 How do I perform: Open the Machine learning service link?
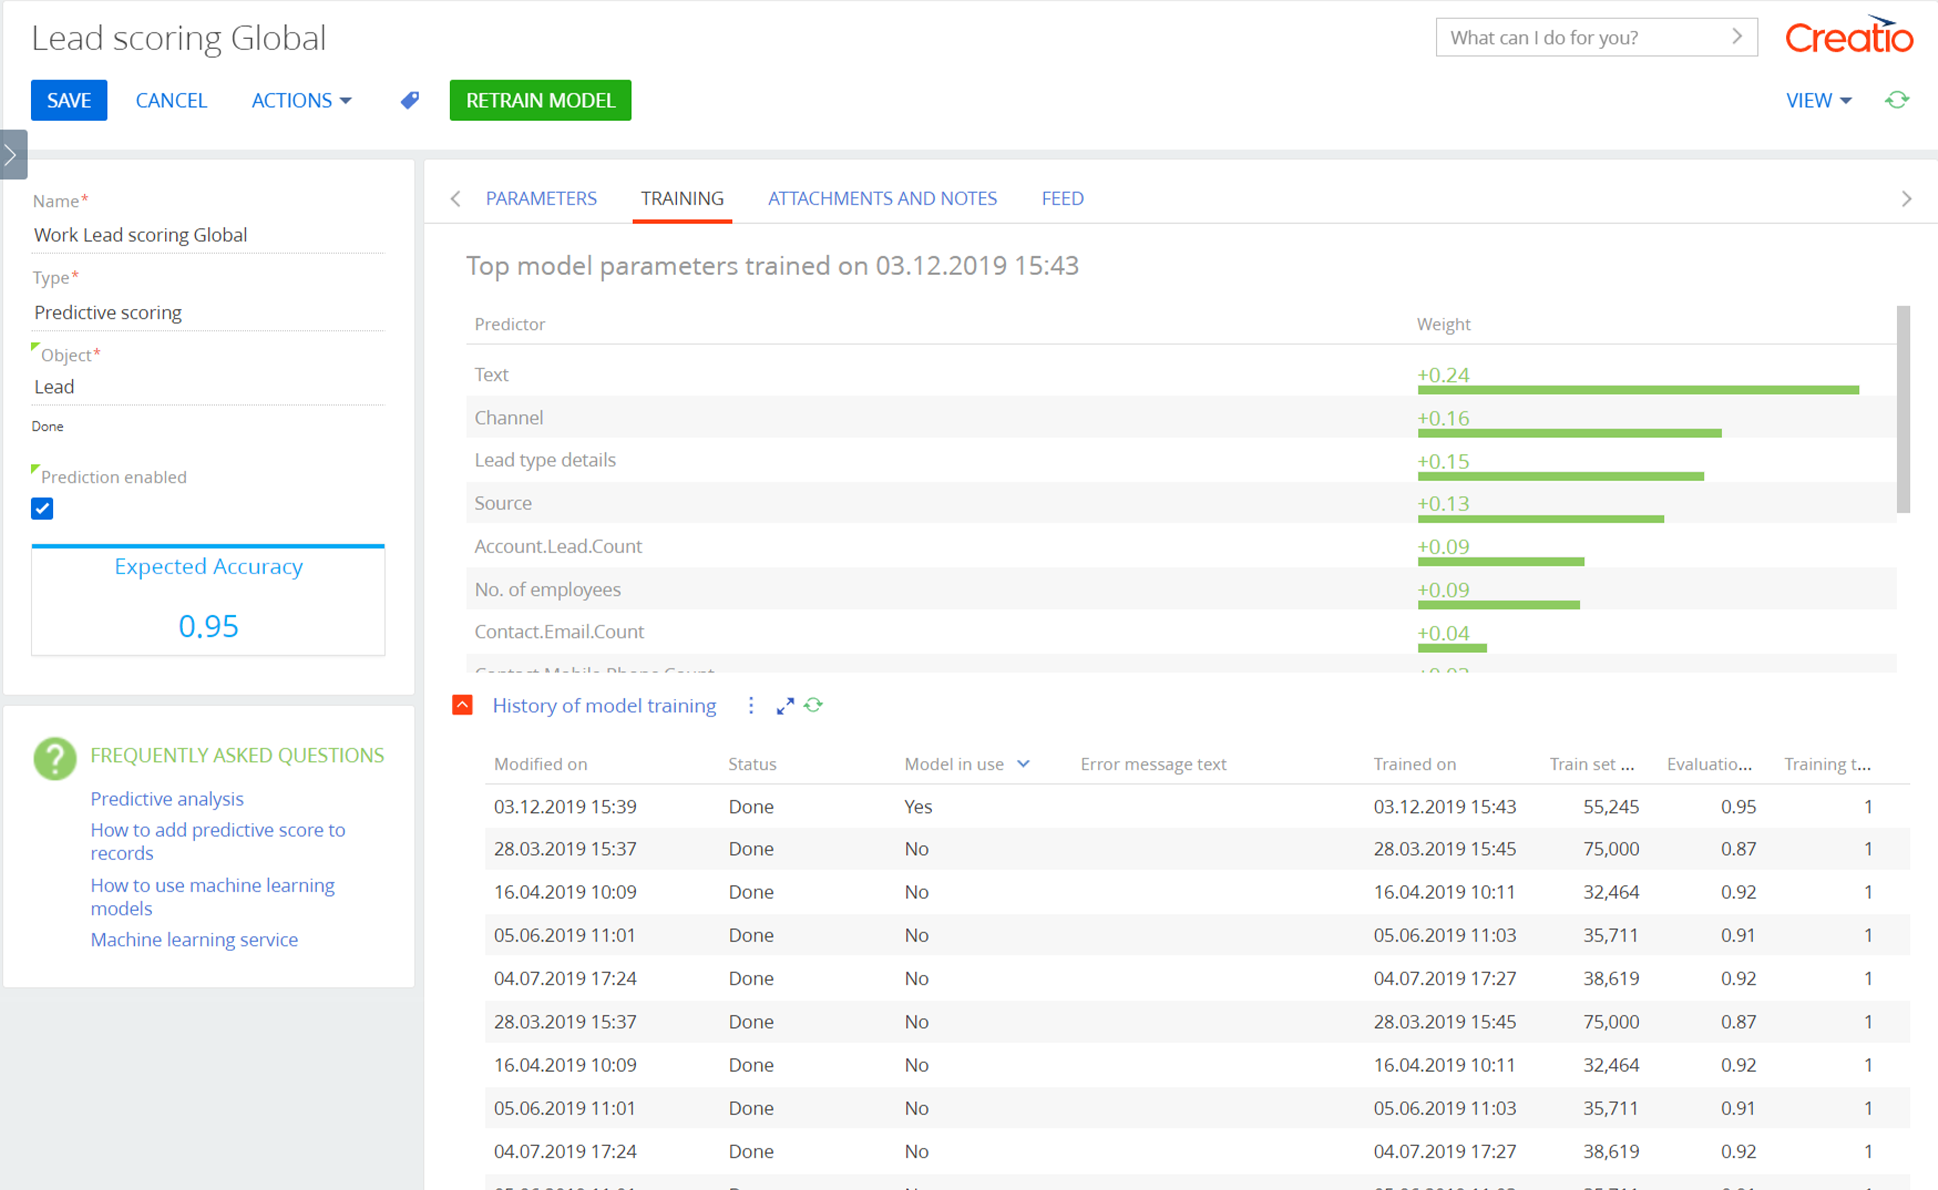point(194,939)
